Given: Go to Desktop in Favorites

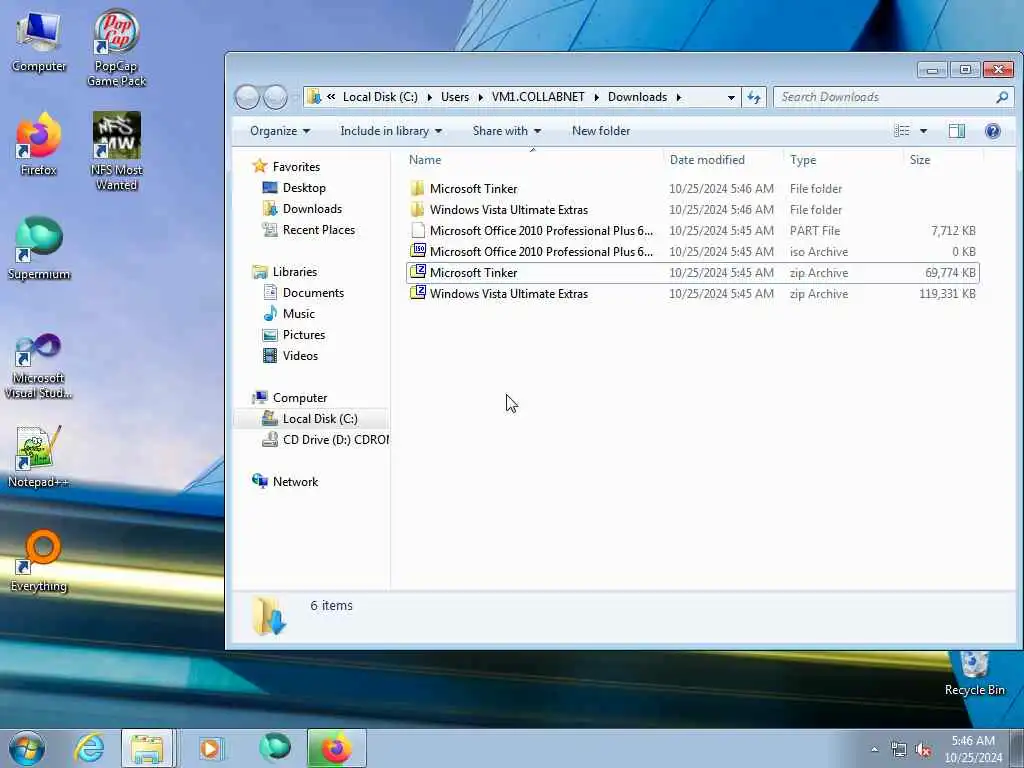Looking at the screenshot, I should [294, 188].
